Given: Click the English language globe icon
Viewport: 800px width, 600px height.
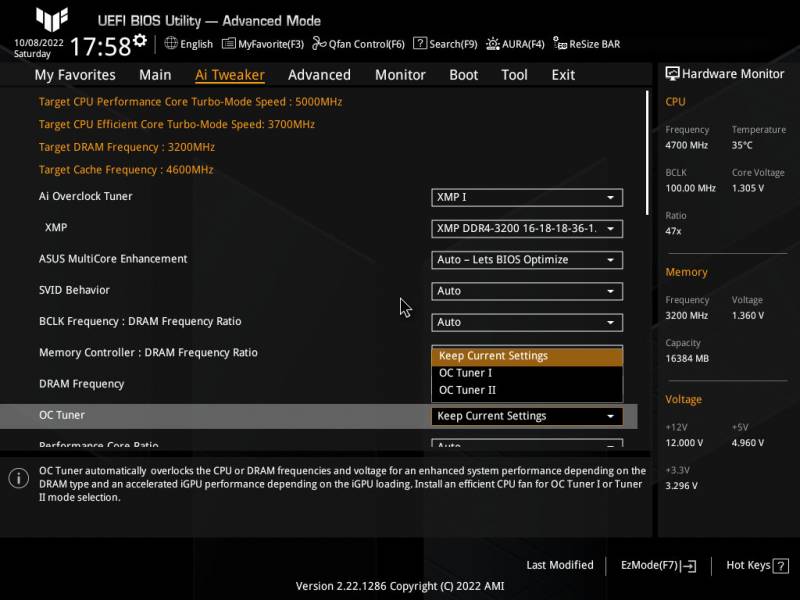Looking at the screenshot, I should (x=171, y=43).
